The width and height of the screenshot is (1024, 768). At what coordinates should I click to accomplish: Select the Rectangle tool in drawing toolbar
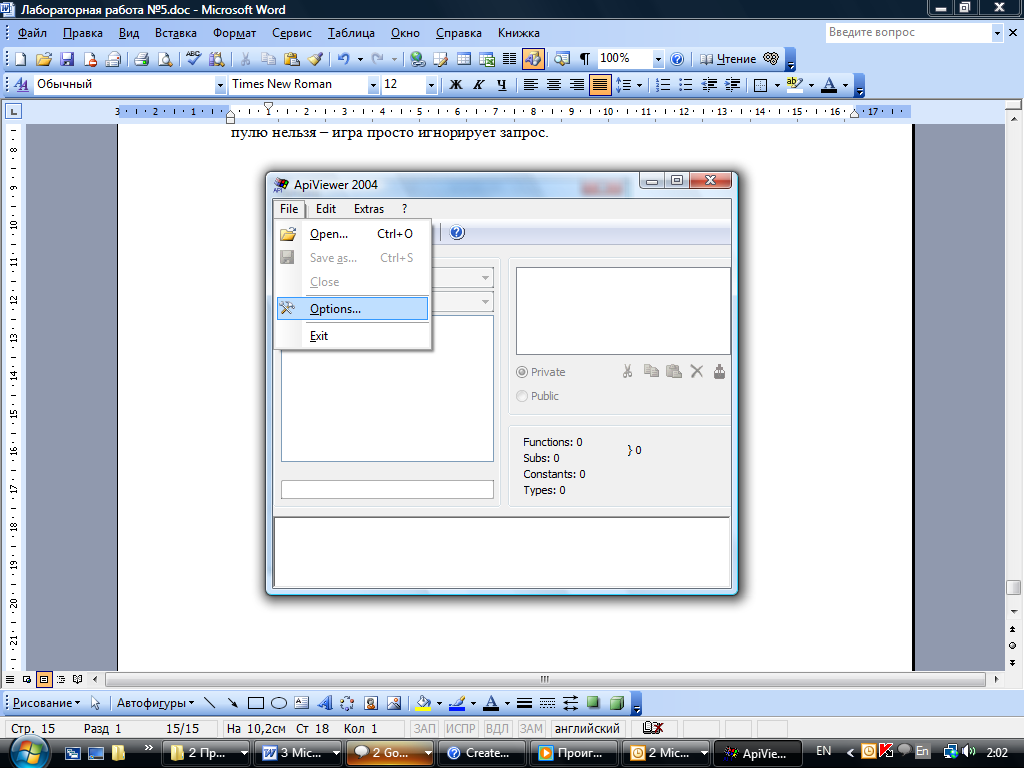point(256,703)
